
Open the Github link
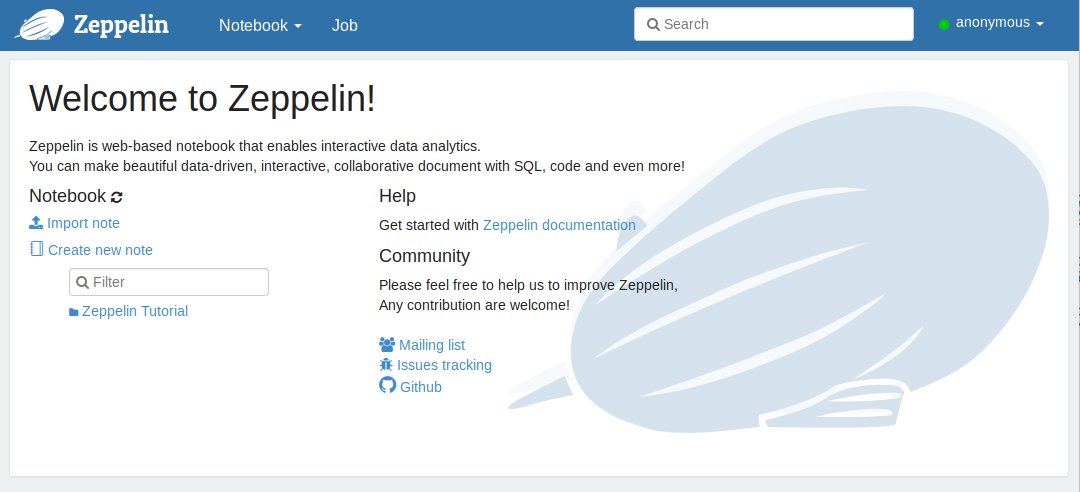click(421, 387)
